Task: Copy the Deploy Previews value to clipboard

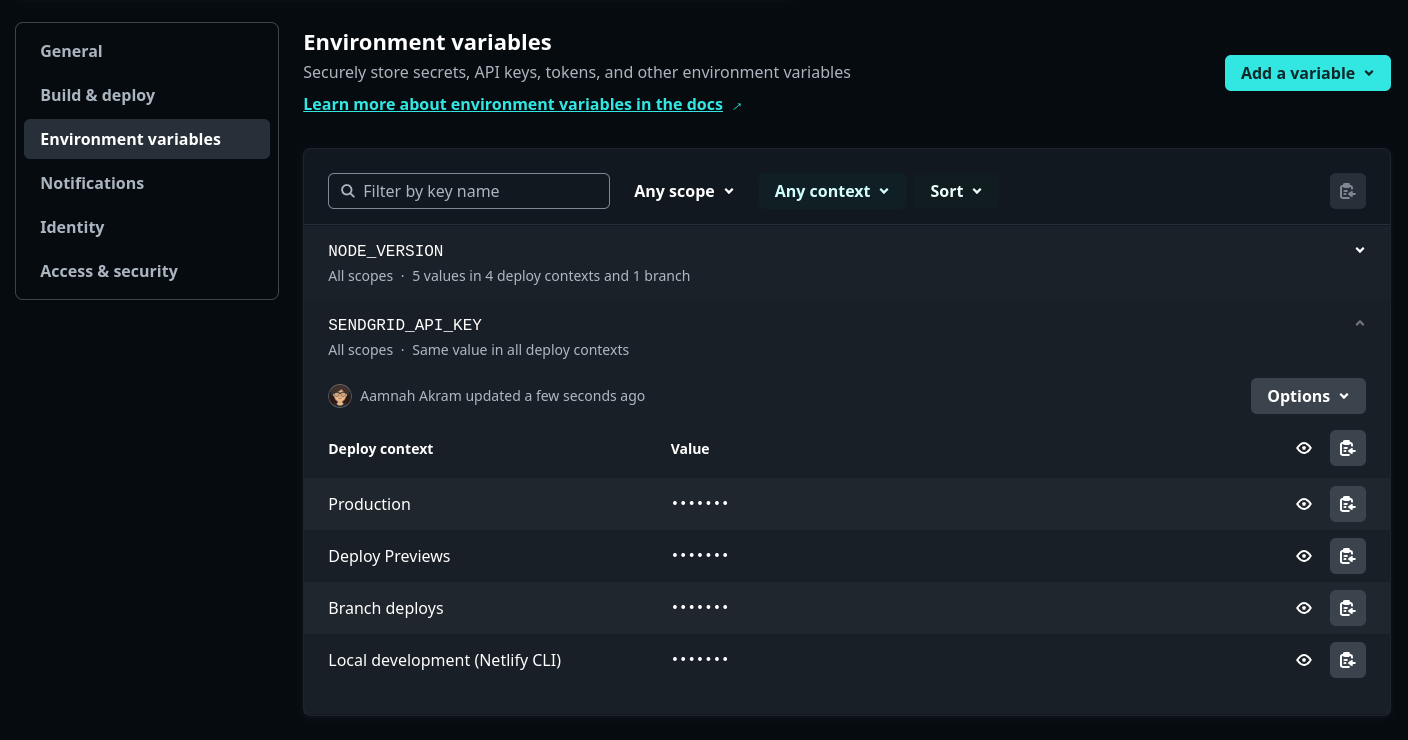Action: [1347, 556]
